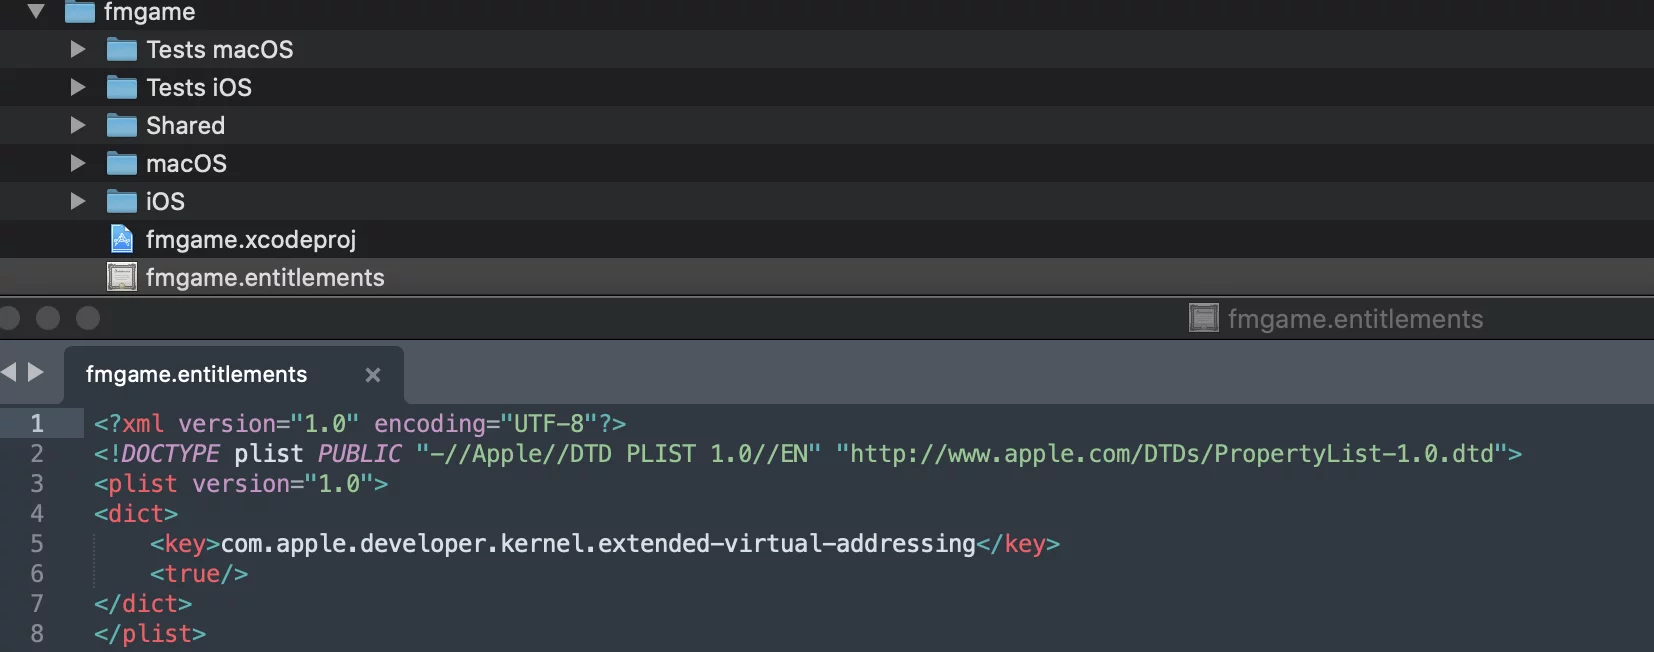Expand the Tests iOS folder
Screen dimensions: 1654x652
(78, 87)
